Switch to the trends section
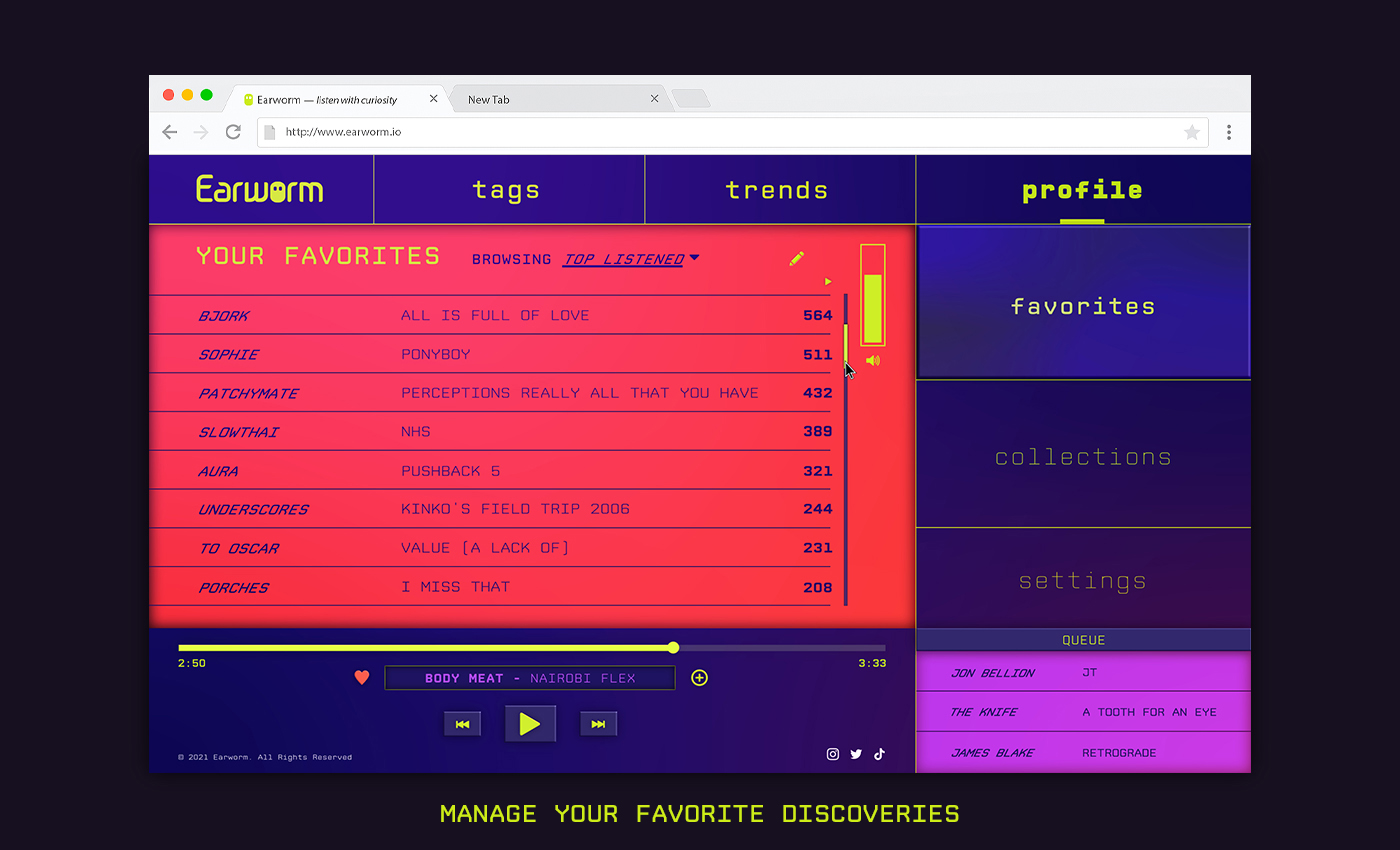 coord(779,190)
